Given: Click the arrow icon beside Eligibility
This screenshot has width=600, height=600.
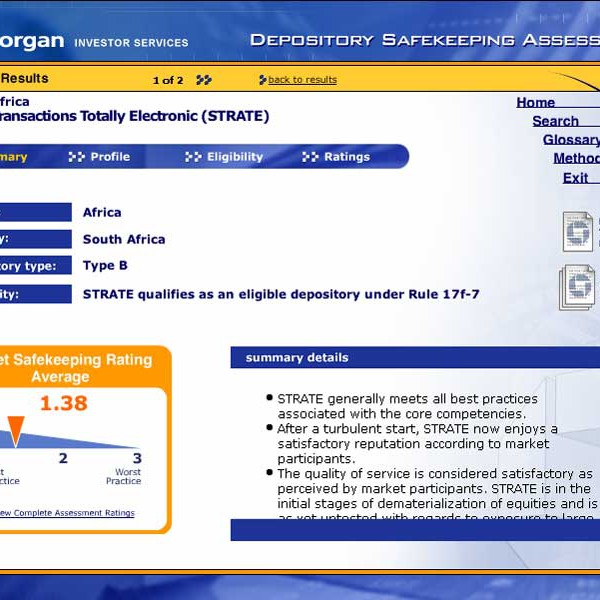Looking at the screenshot, I should (193, 157).
